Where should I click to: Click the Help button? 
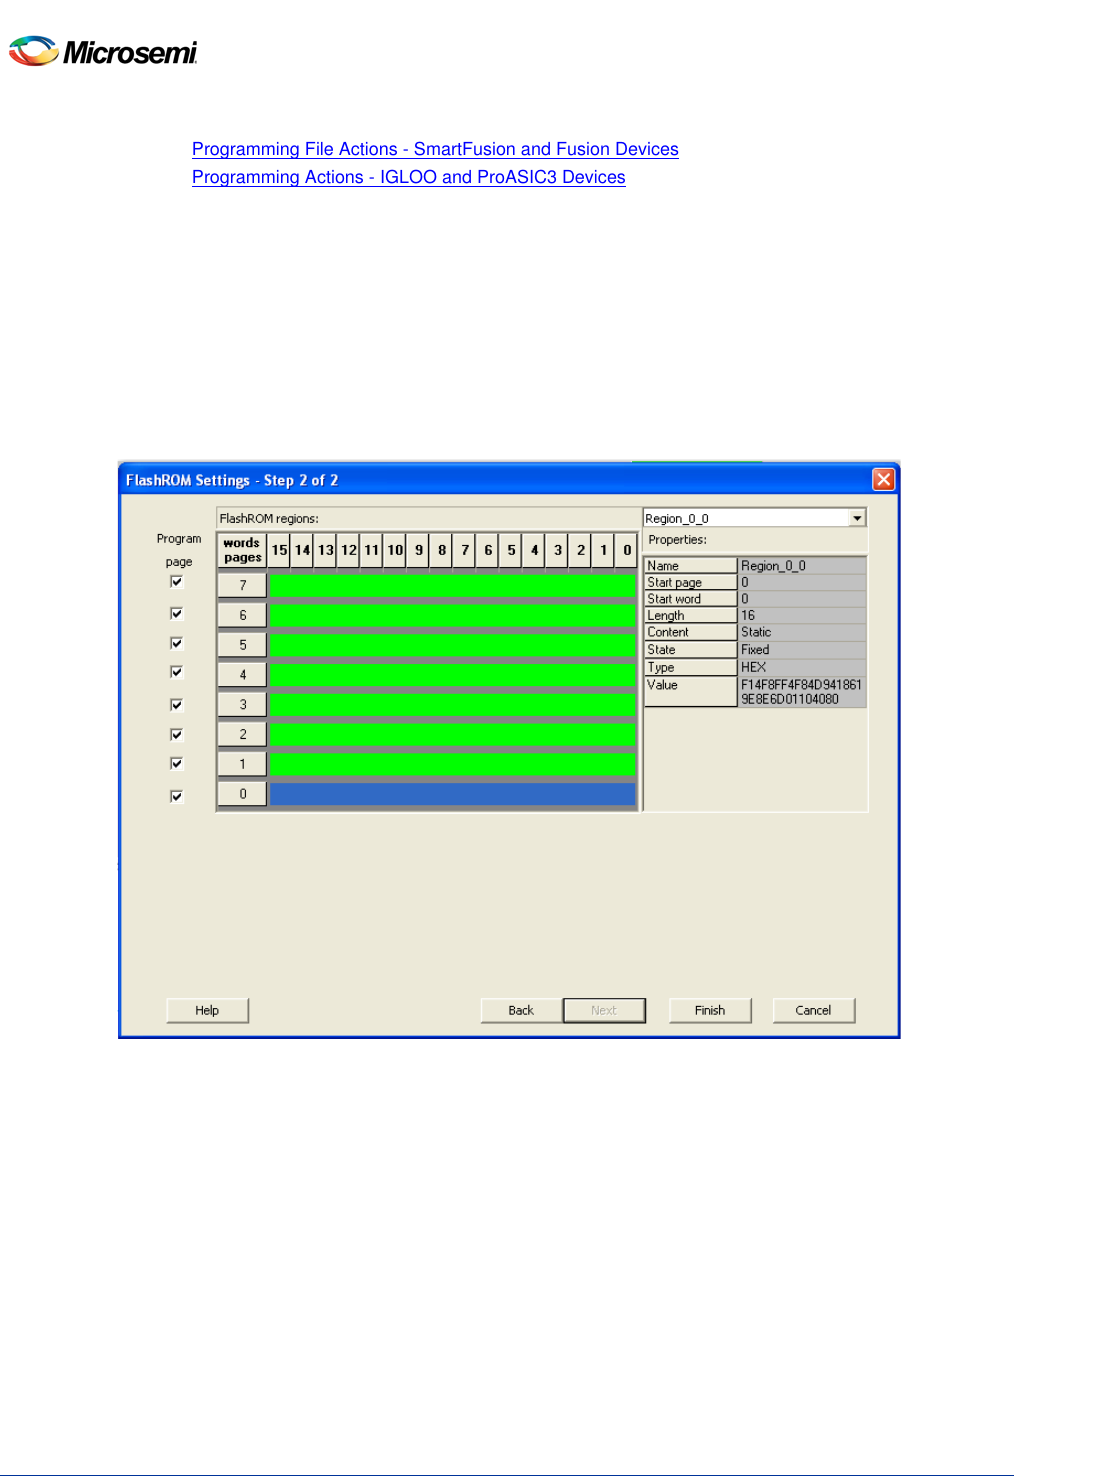coord(207,1010)
